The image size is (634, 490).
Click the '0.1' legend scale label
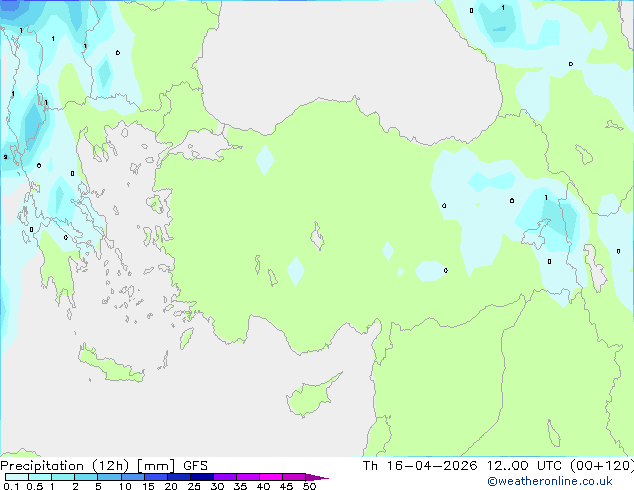click(x=11, y=486)
